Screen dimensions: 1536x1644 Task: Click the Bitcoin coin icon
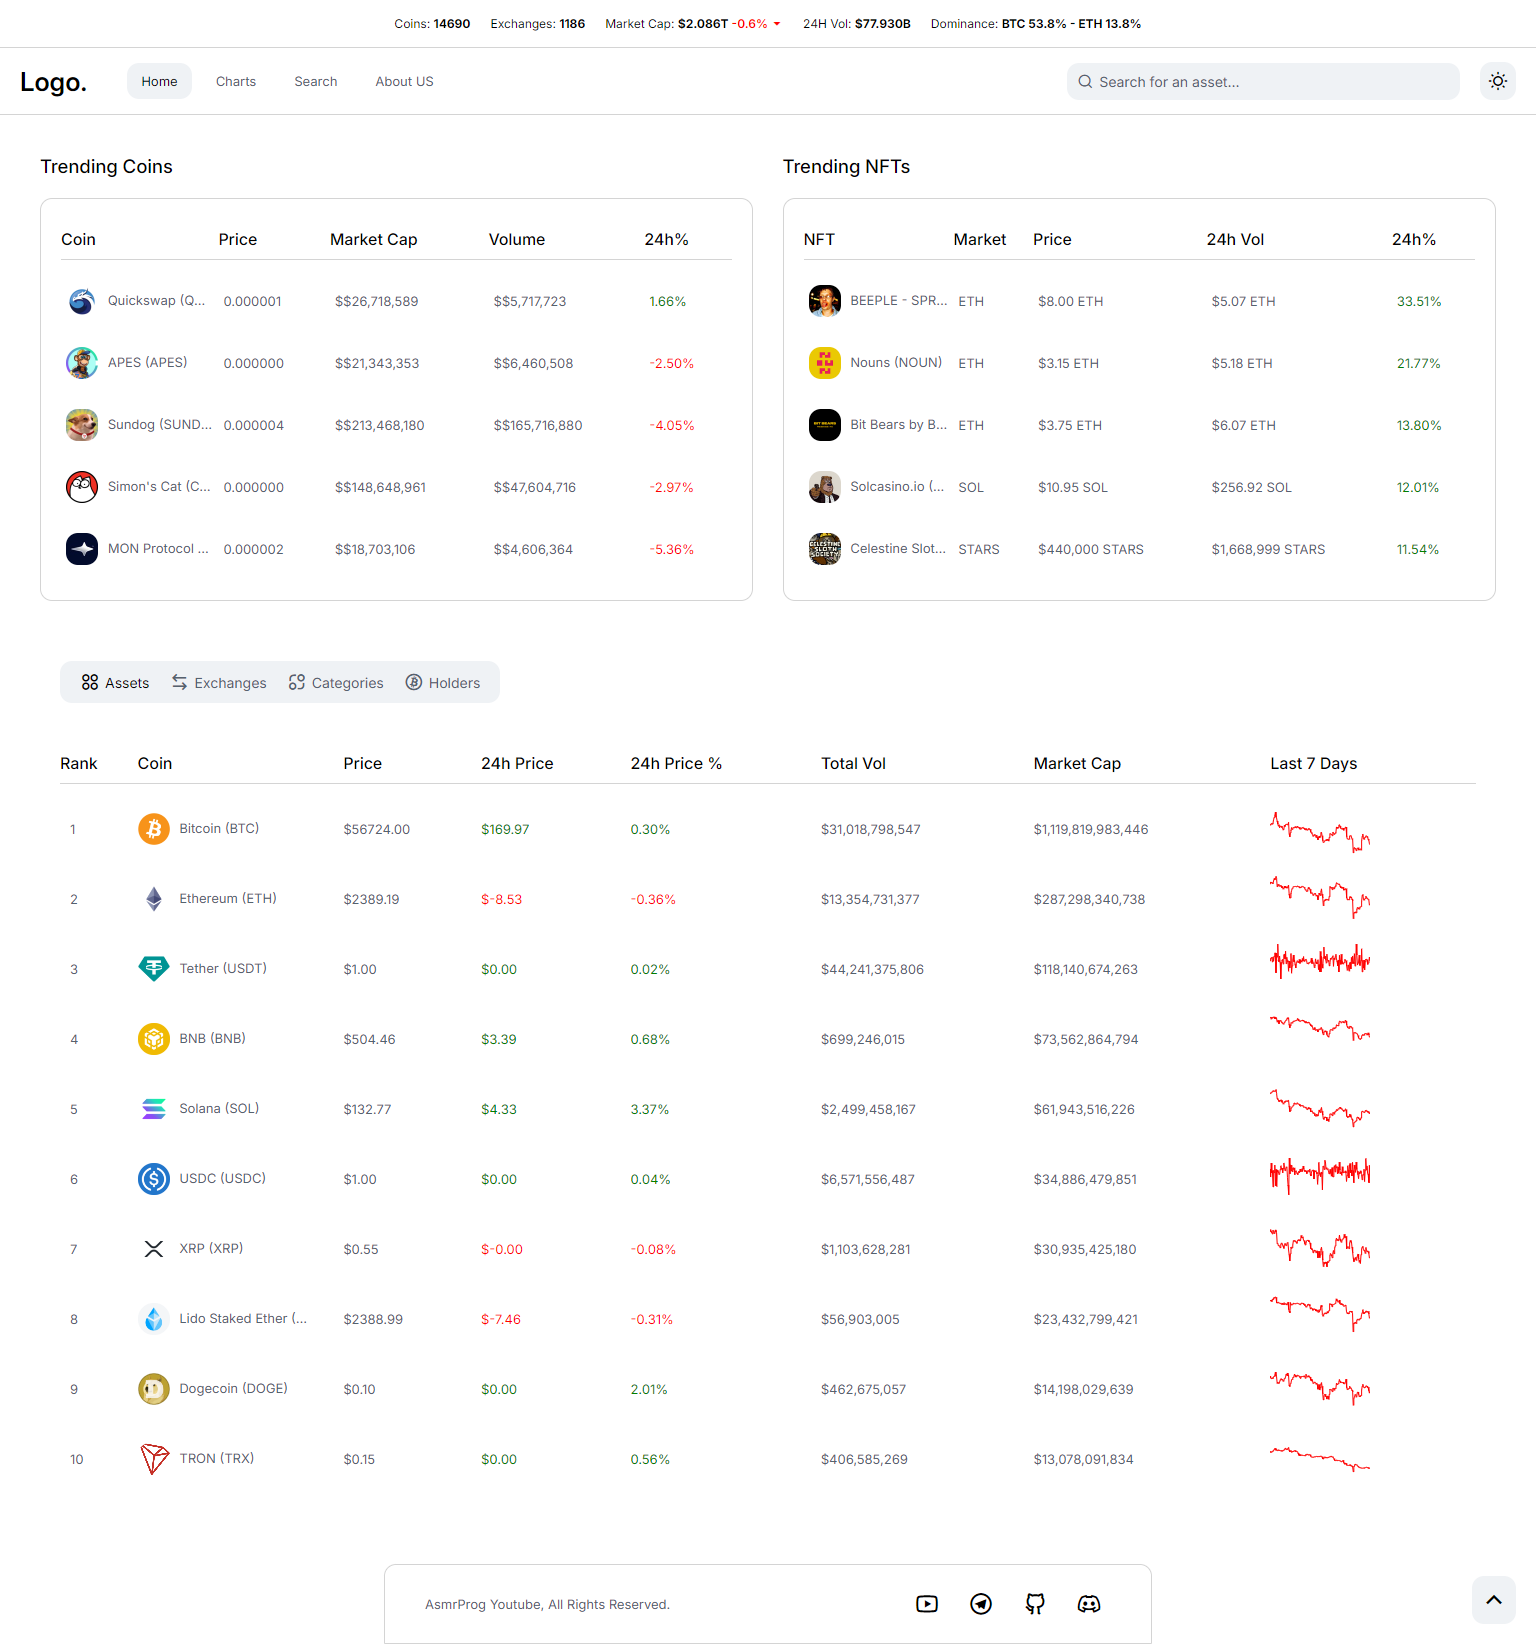pyautogui.click(x=154, y=829)
